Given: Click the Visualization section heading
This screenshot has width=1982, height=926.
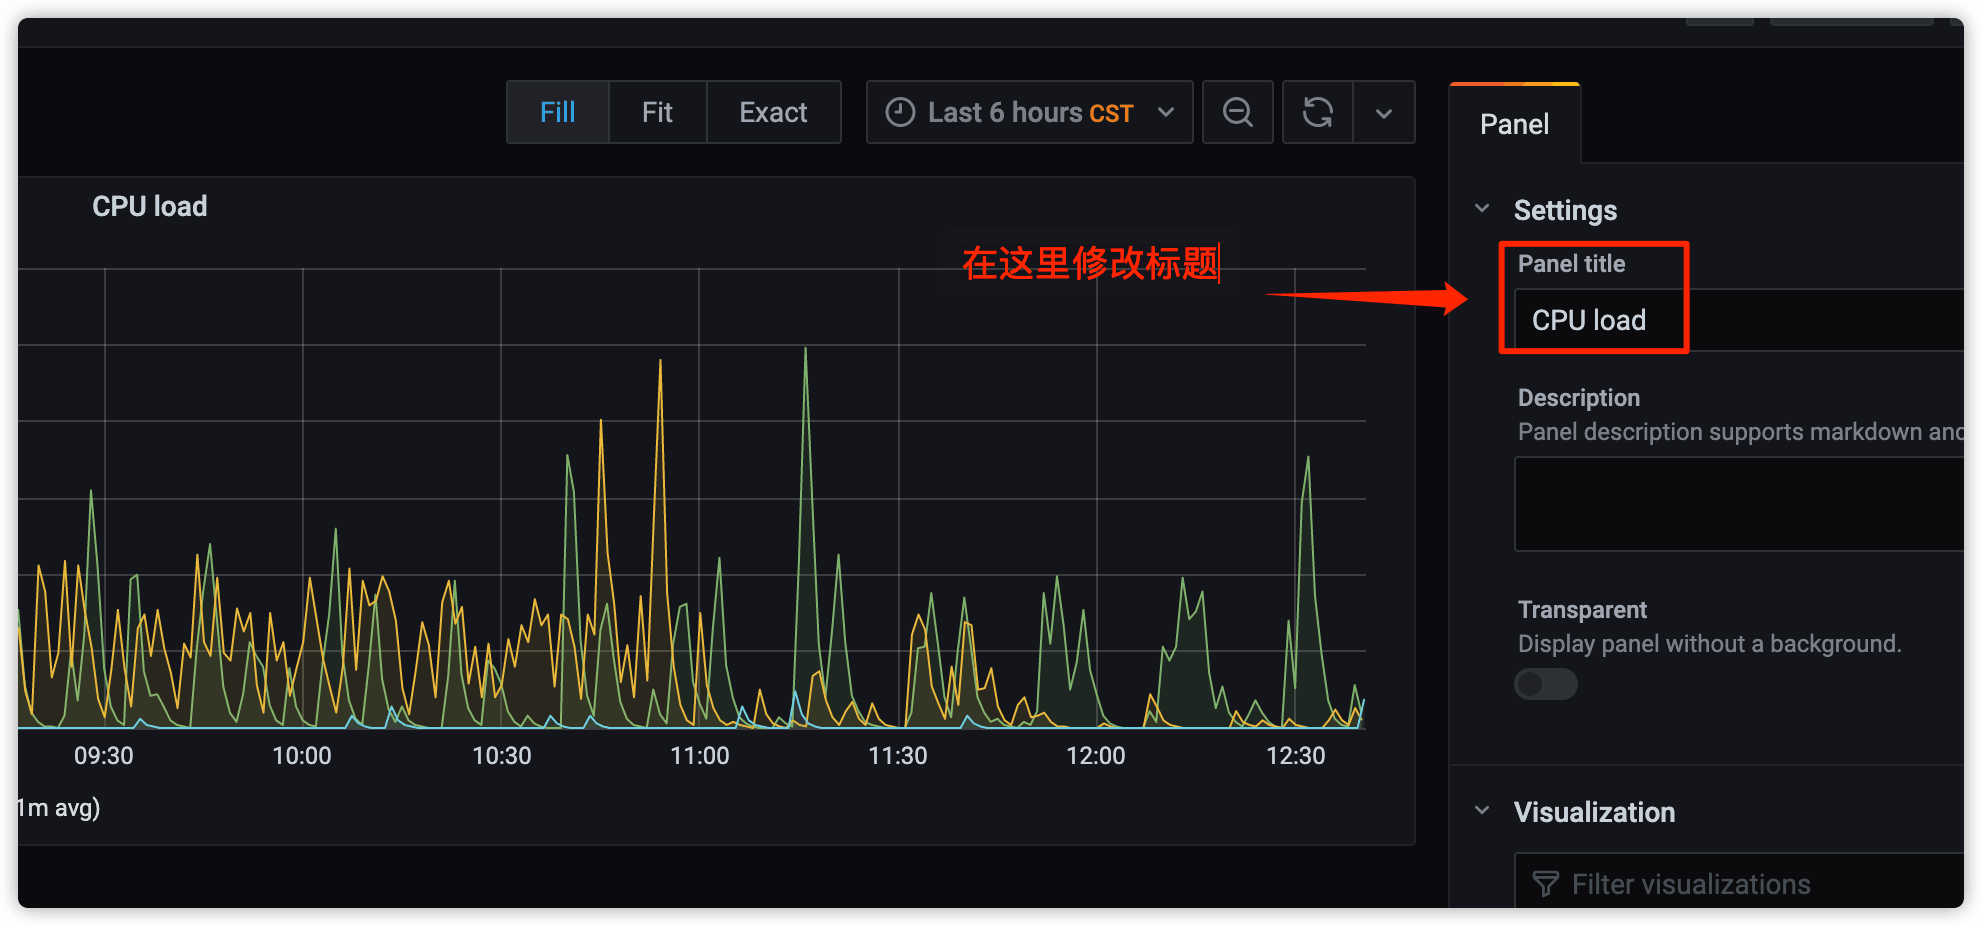Looking at the screenshot, I should [x=1594, y=812].
